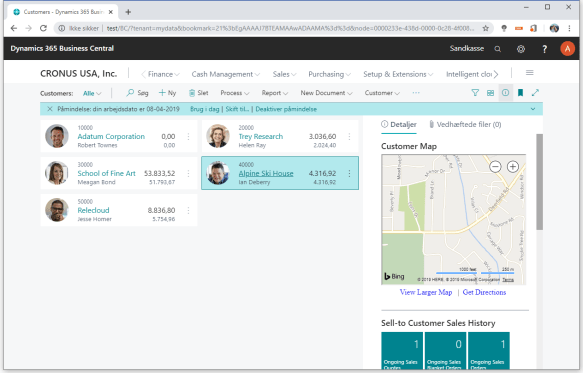583x373 pixels.
Task: Open the View Larger Map link
Action: pos(426,292)
